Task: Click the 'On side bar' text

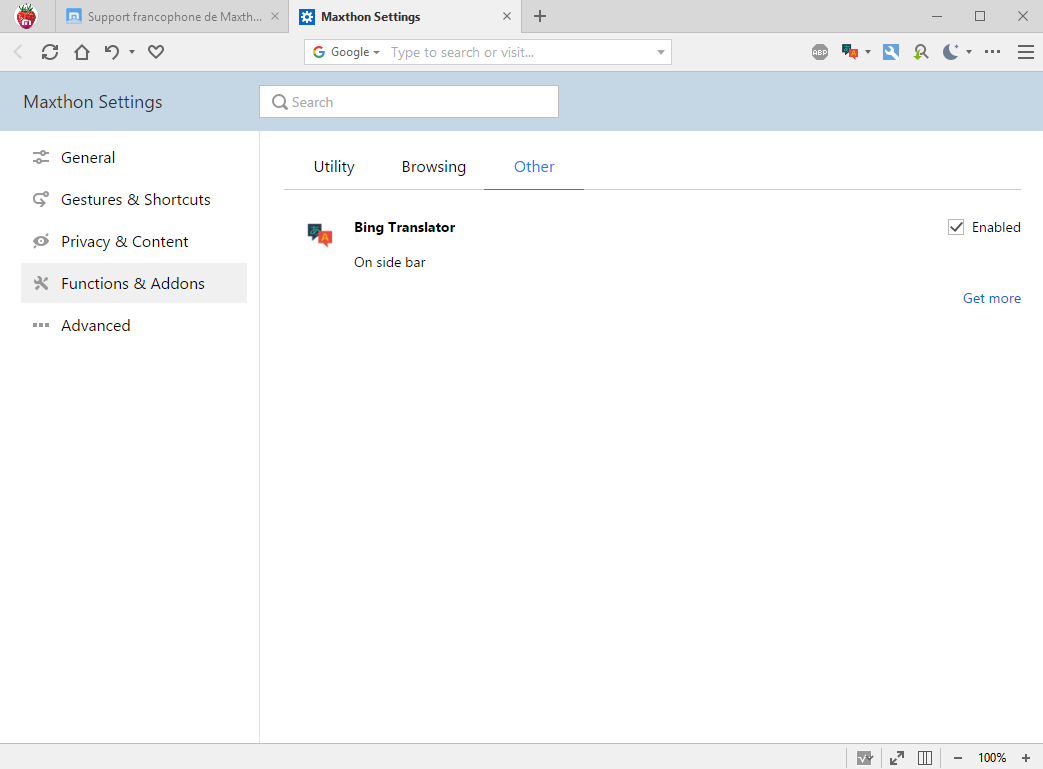Action: [x=390, y=263]
